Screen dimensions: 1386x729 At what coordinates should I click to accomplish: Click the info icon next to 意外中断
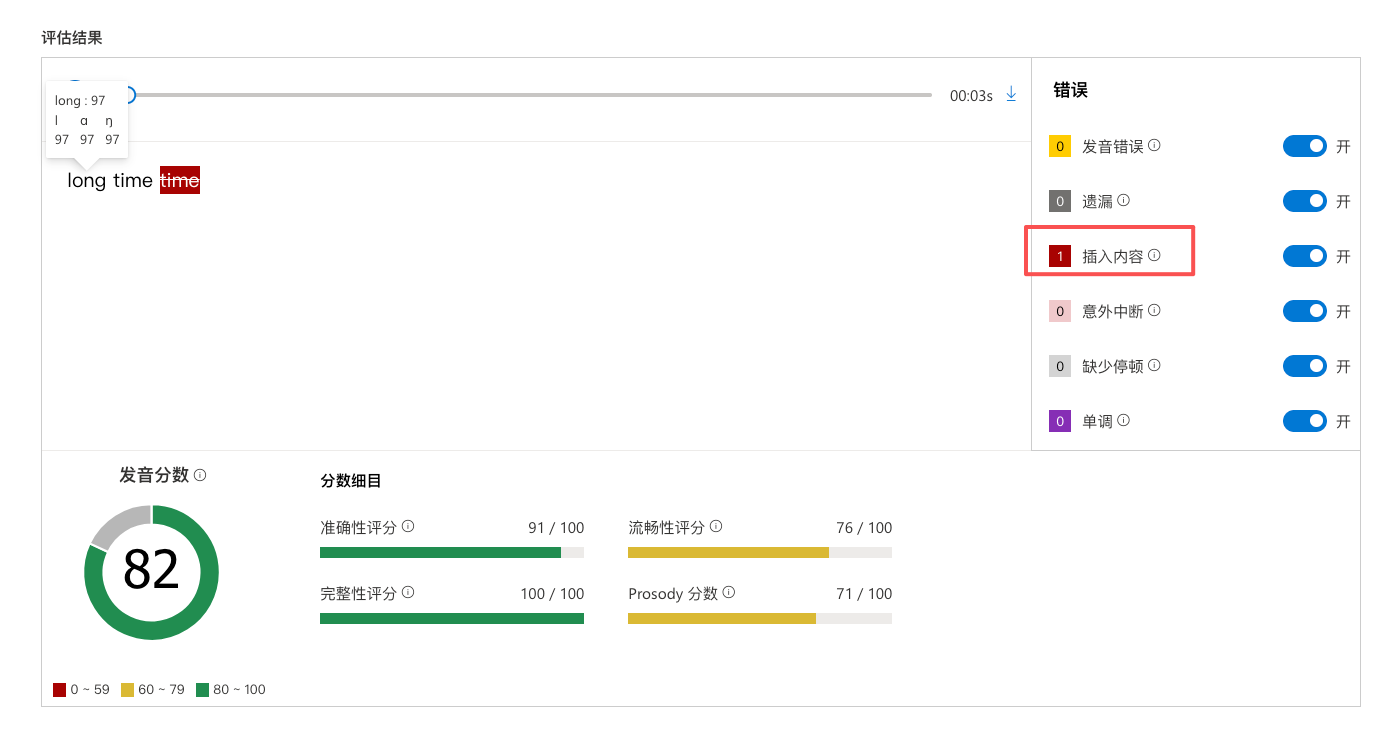(x=1154, y=310)
